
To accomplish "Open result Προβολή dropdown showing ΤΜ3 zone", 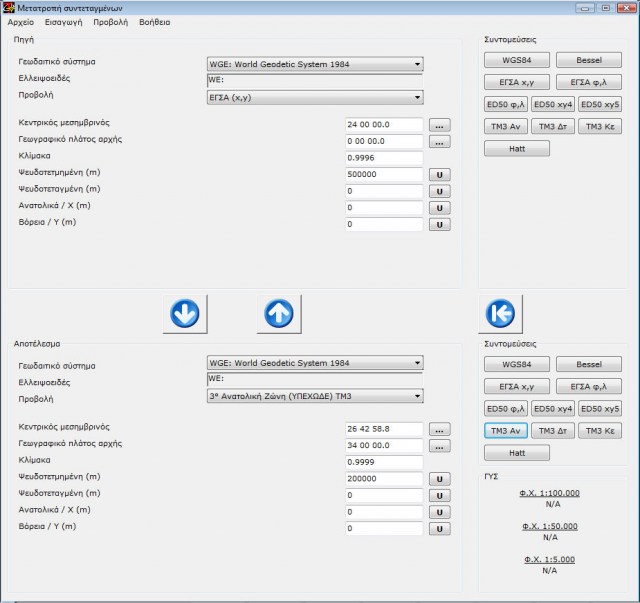I will click(x=314, y=396).
